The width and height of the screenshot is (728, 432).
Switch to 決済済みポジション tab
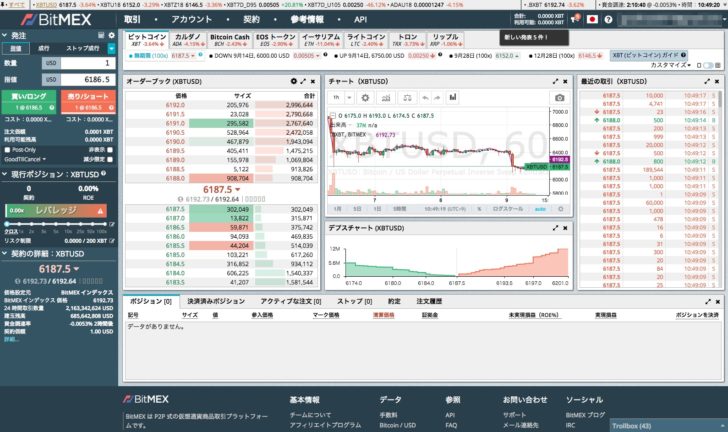216,301
